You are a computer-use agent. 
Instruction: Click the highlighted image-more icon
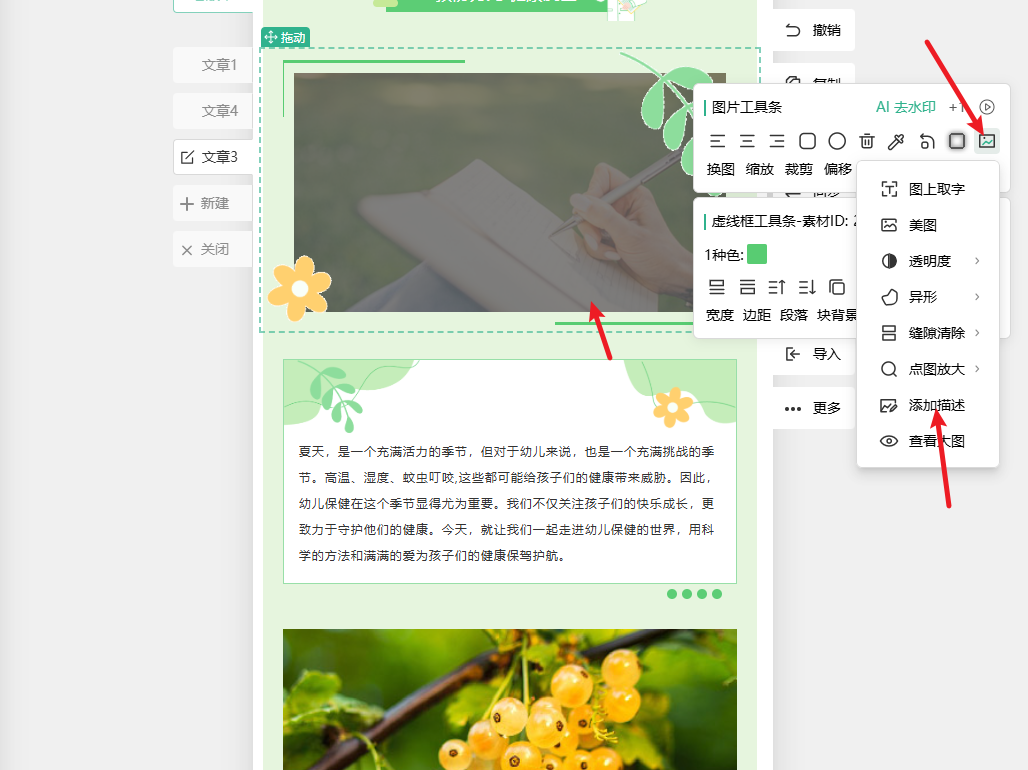pyautogui.click(x=987, y=141)
